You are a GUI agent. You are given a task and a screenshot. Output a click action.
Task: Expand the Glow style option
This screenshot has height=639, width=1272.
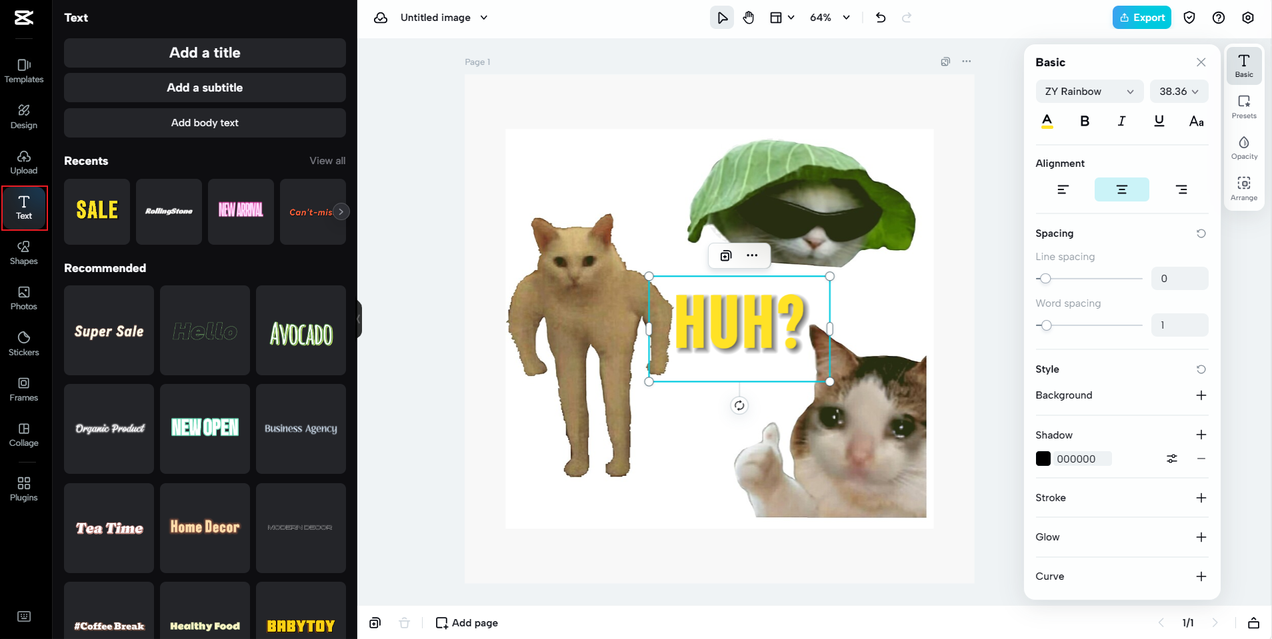(x=1201, y=537)
